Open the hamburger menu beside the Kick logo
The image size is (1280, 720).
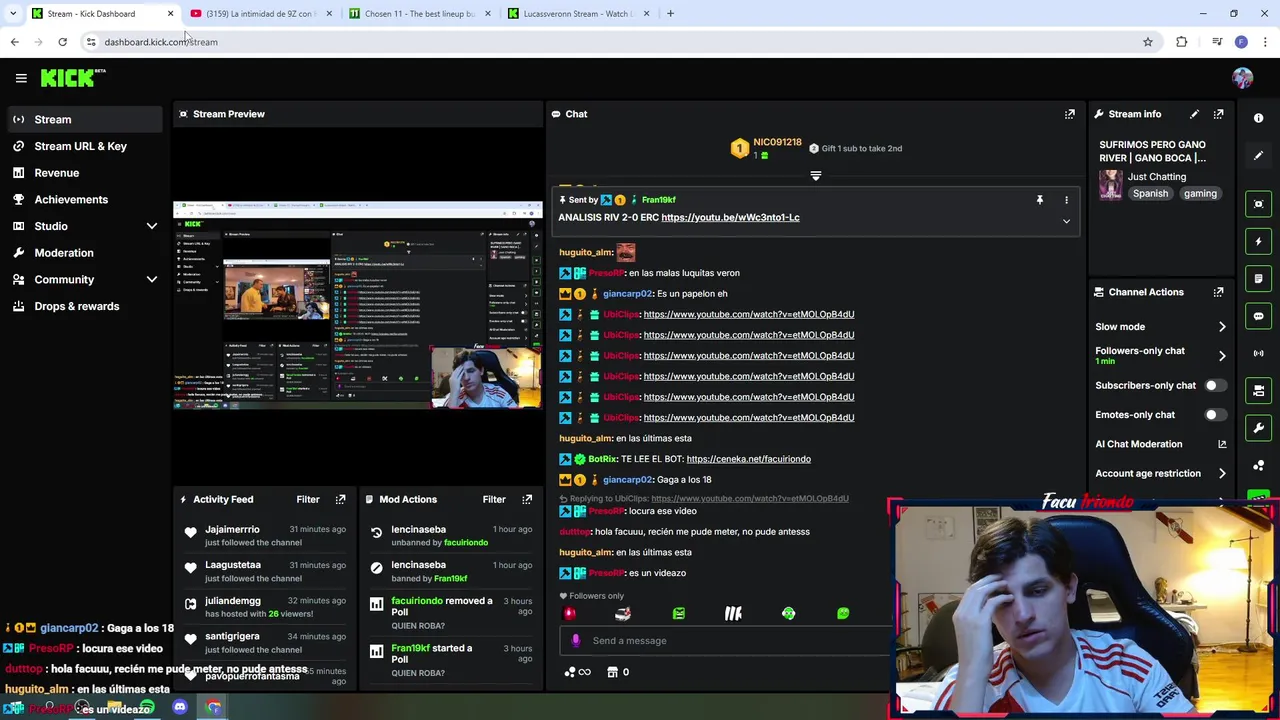click(x=21, y=78)
